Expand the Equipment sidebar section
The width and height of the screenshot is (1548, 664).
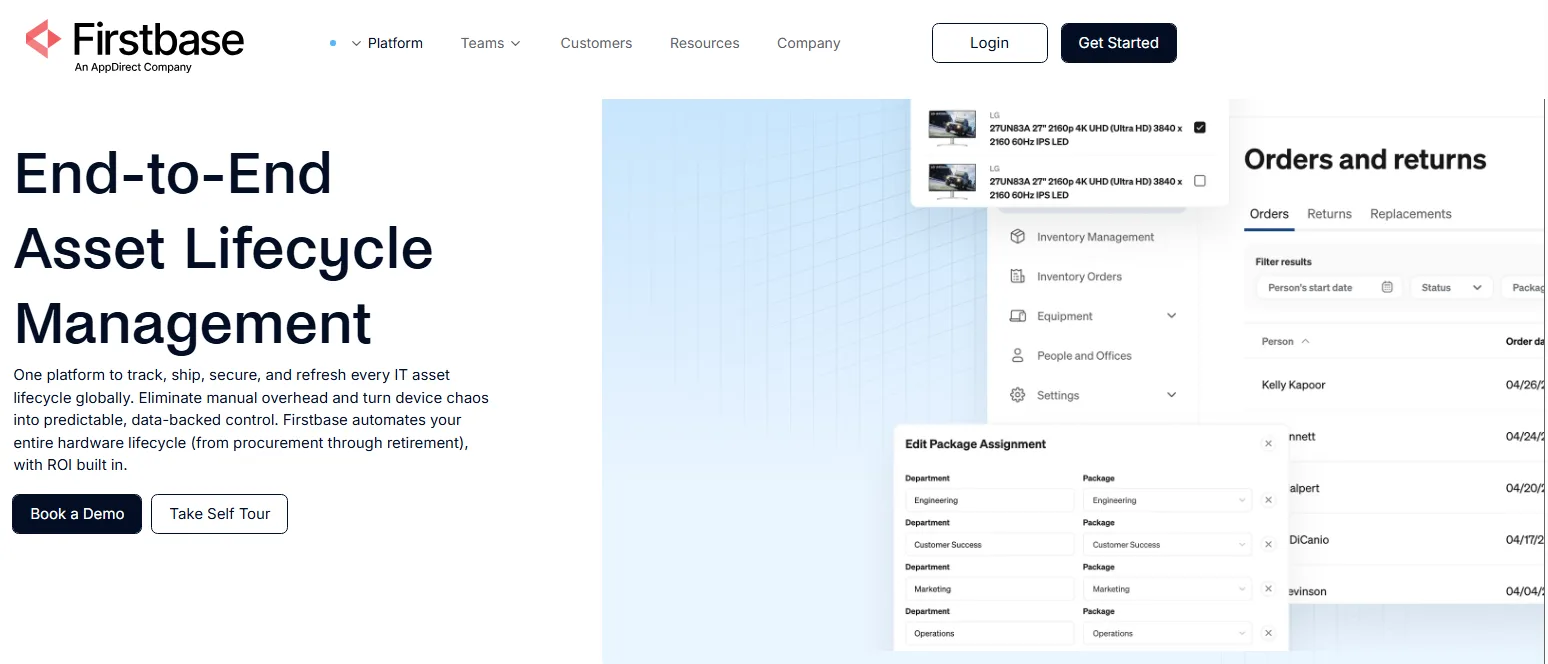(x=1172, y=316)
